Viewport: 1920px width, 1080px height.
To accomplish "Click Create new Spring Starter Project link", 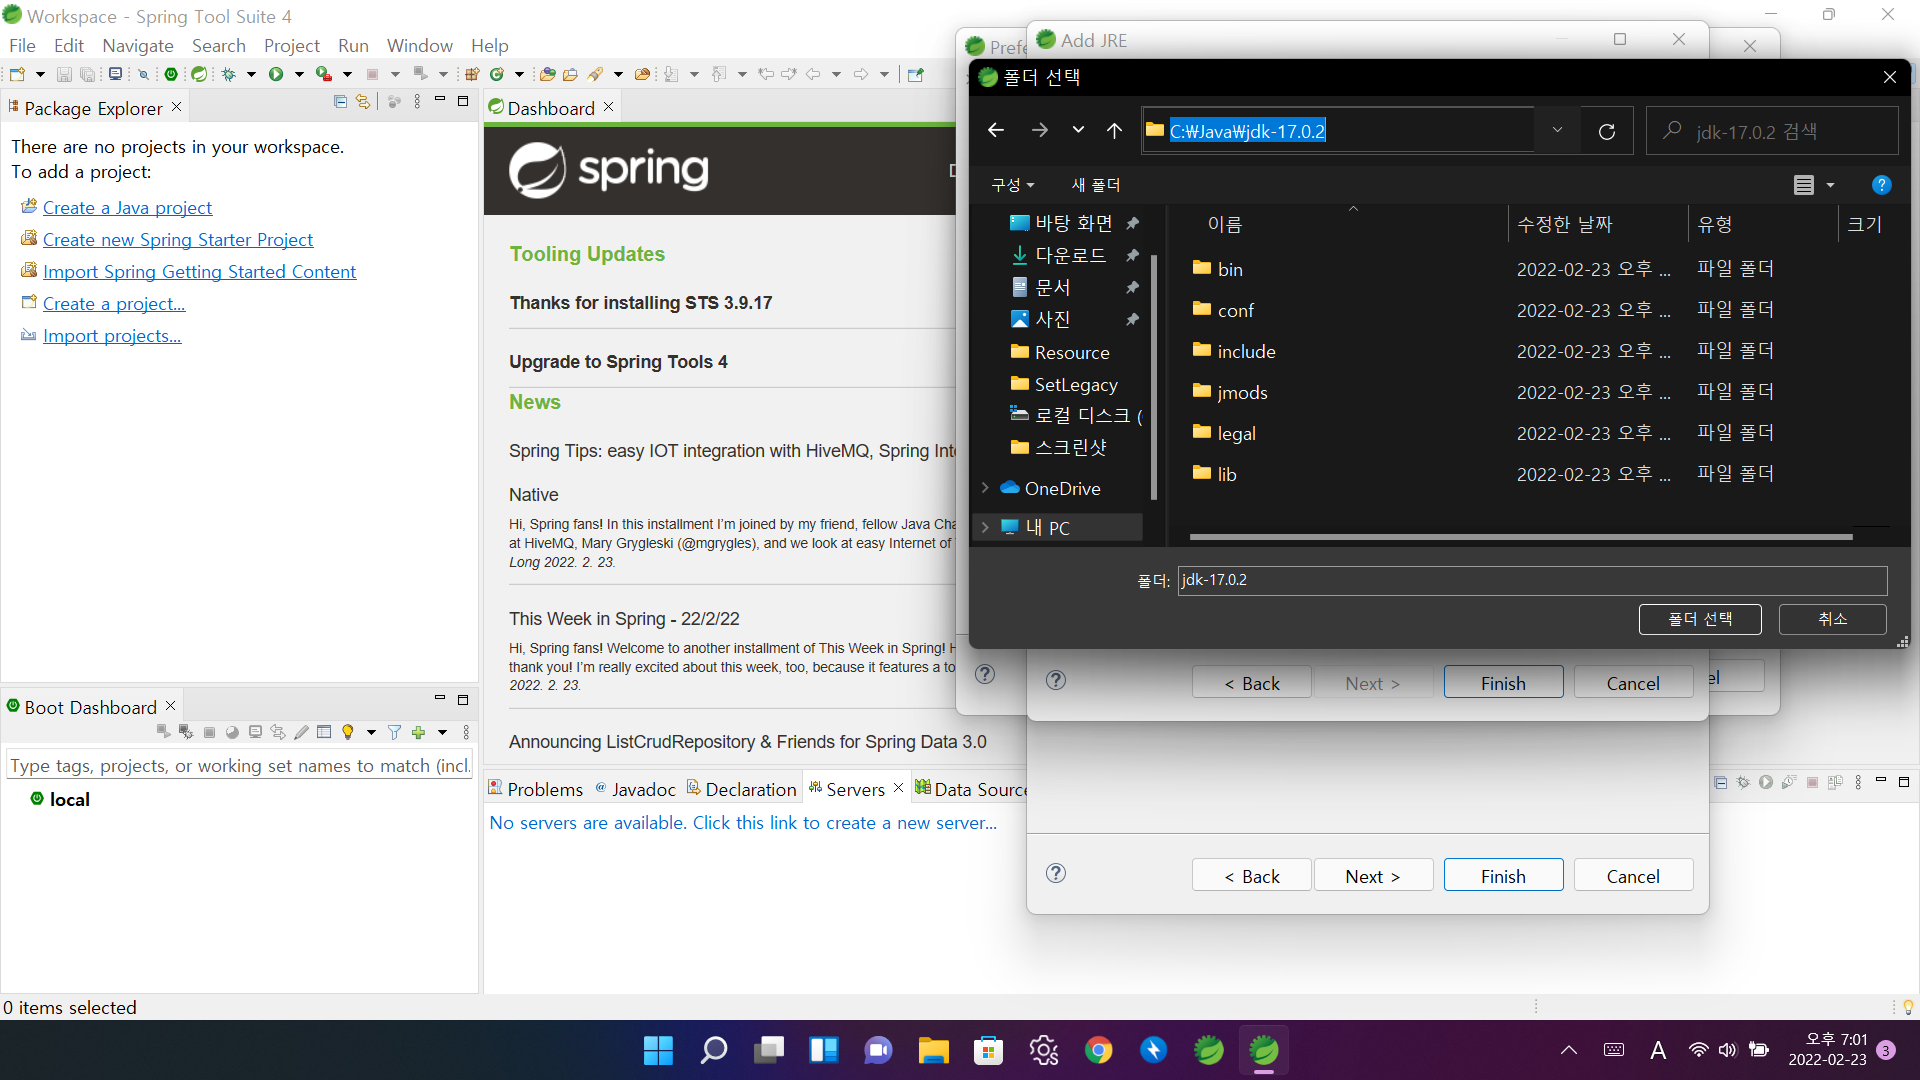I will pos(178,240).
